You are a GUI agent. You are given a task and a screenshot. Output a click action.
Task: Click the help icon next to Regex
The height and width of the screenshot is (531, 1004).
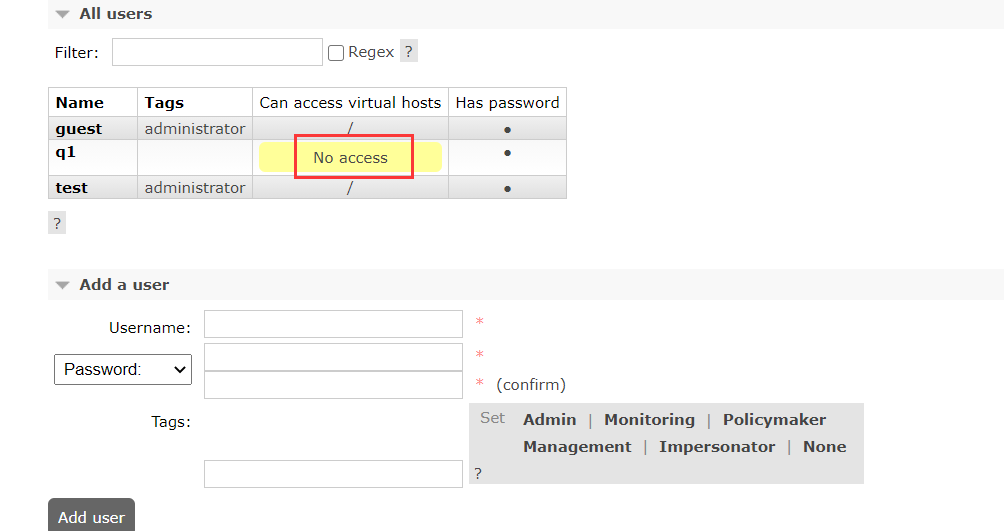pyautogui.click(x=409, y=51)
